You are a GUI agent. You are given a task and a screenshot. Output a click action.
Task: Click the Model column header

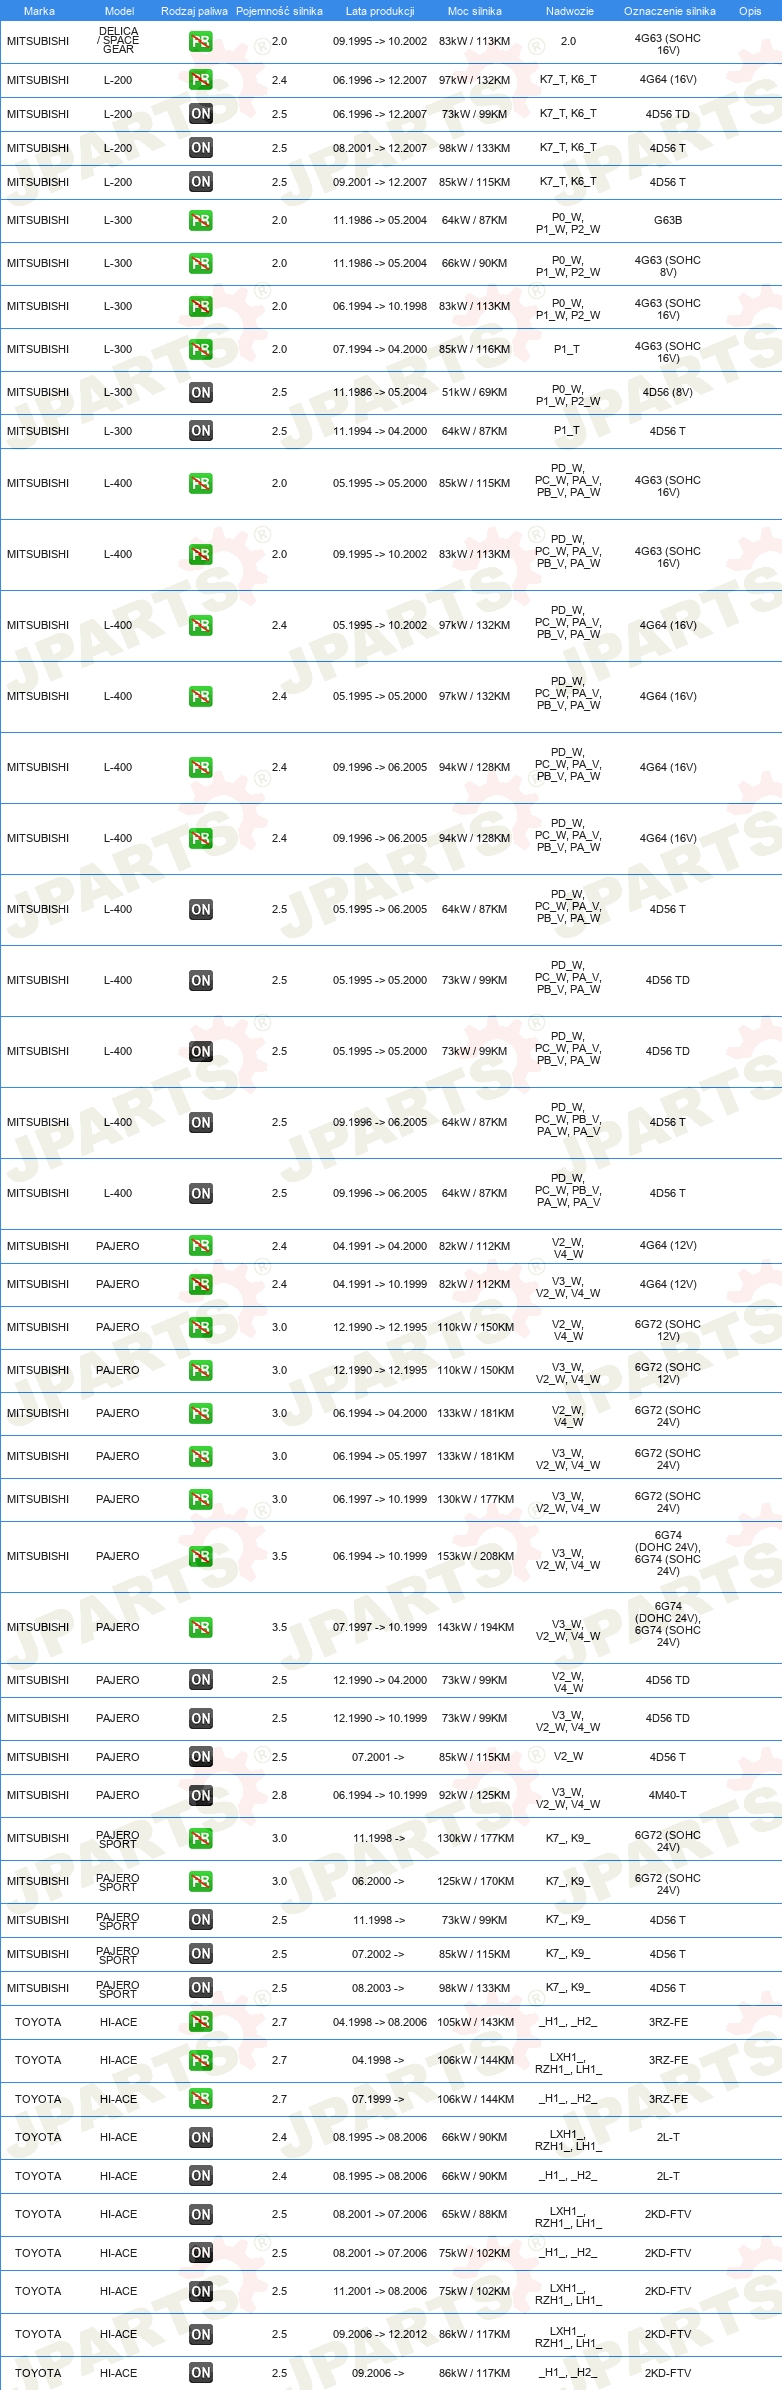(x=119, y=11)
